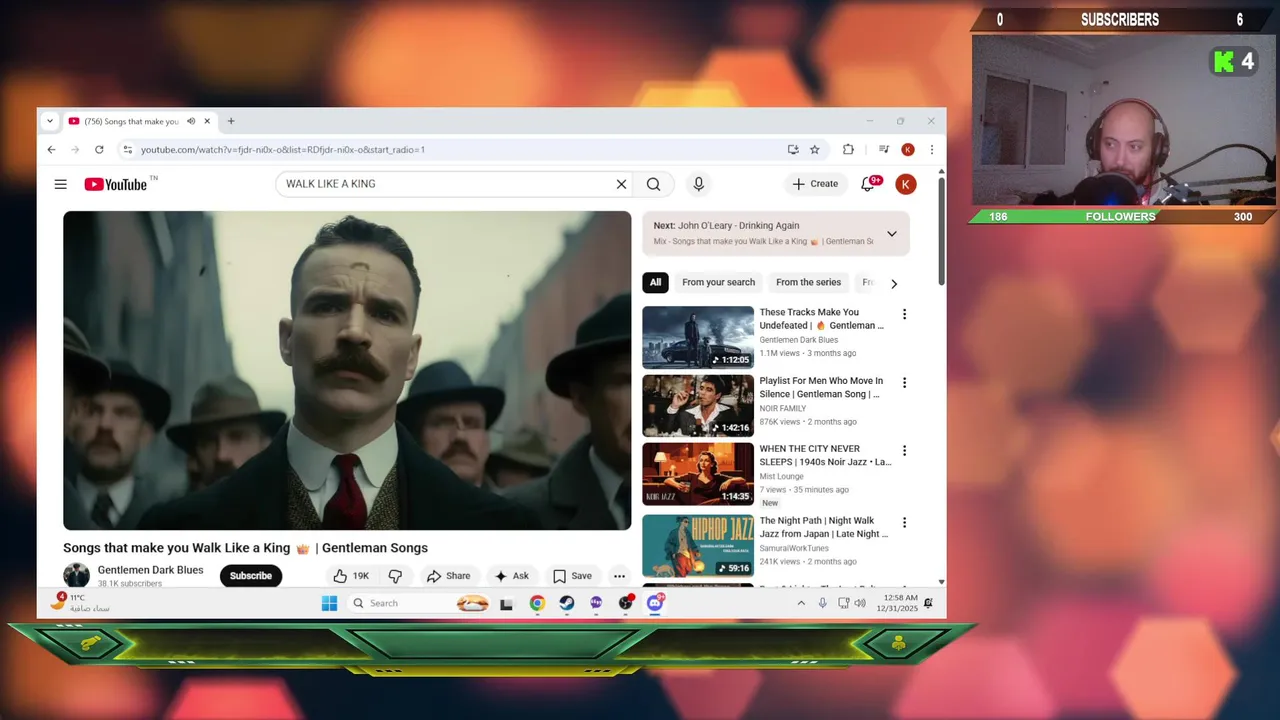Bookmark this page with the star
The width and height of the screenshot is (1280, 720).
815,150
